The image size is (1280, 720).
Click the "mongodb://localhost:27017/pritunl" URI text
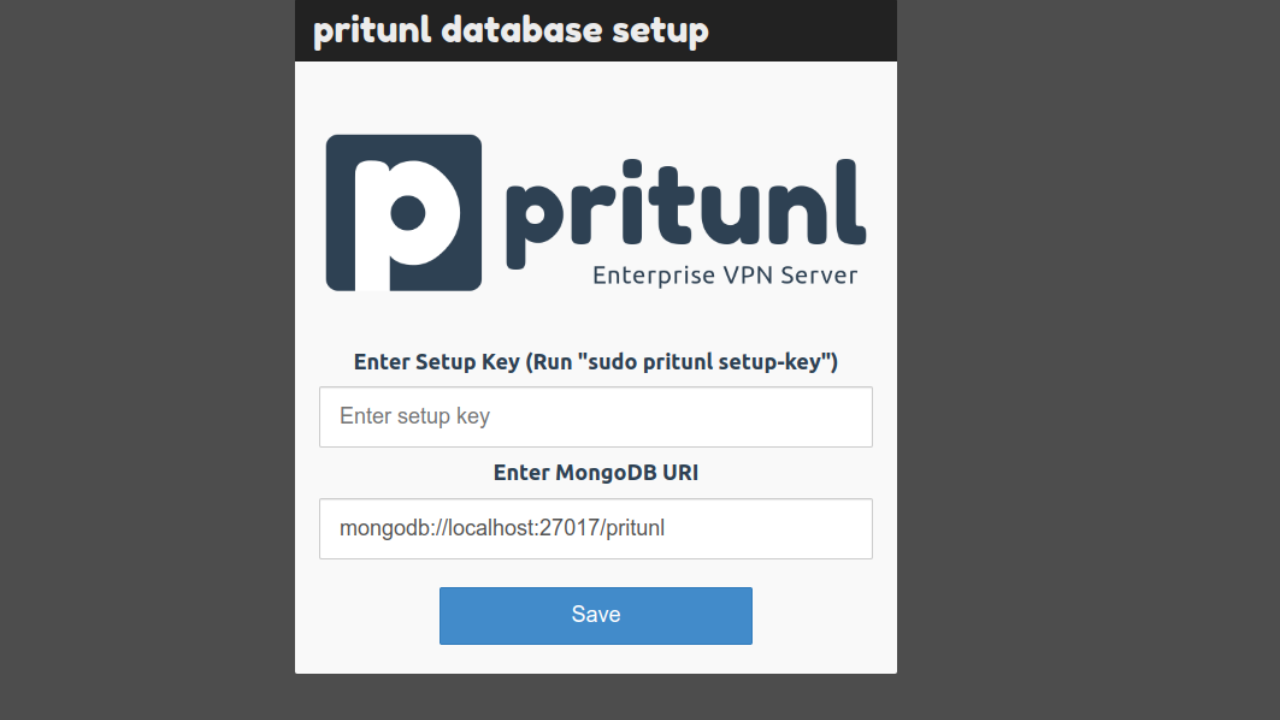[502, 528]
